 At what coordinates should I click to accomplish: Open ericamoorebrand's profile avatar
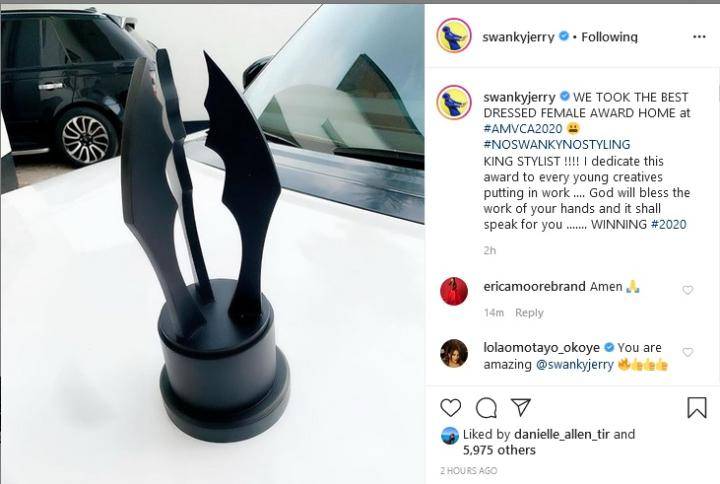tap(454, 291)
